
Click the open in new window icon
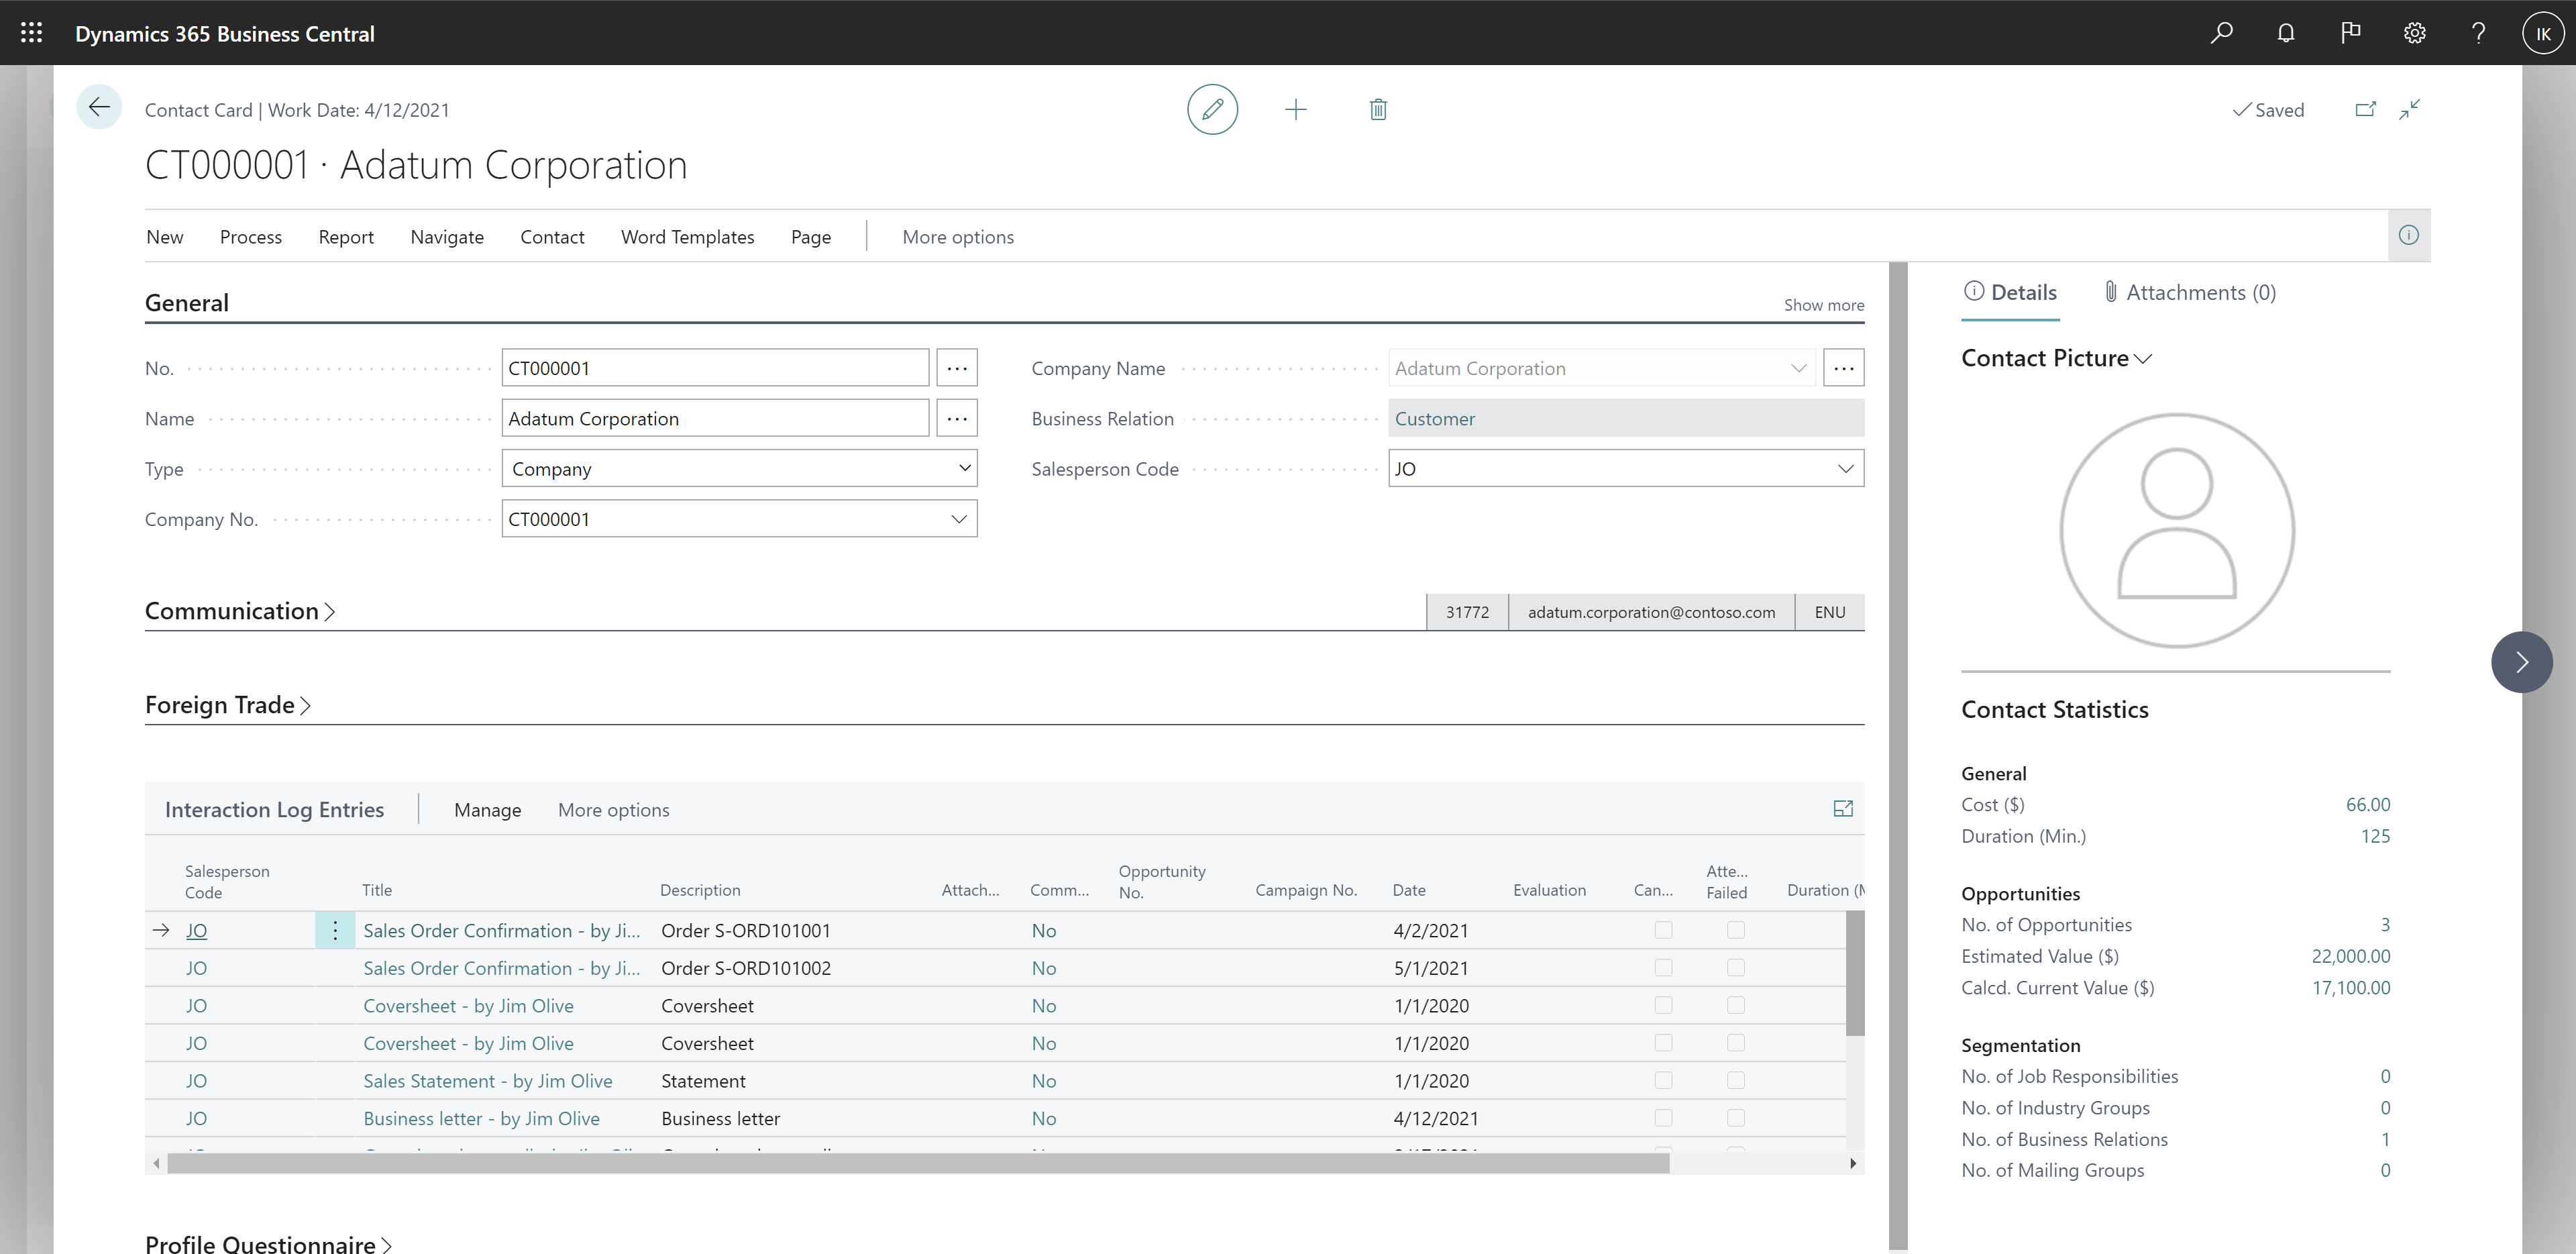coord(2364,109)
